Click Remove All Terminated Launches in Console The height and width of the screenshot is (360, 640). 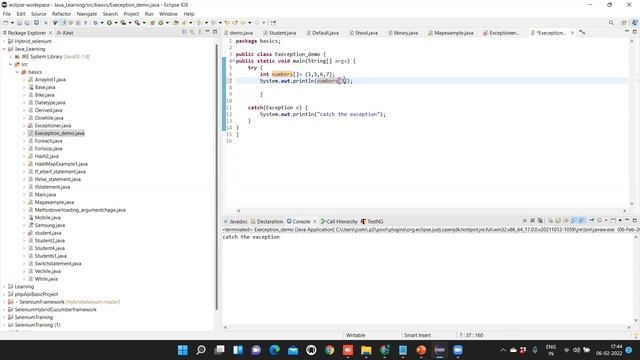click(x=540, y=220)
